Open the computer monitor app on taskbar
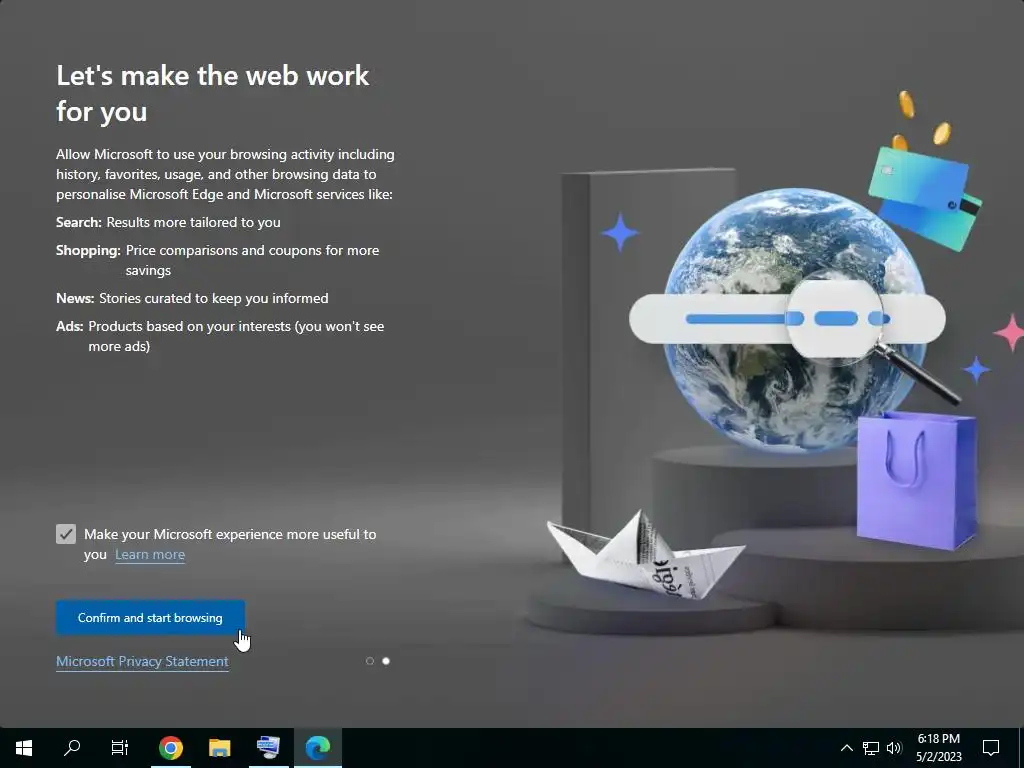This screenshot has width=1024, height=768. click(268, 748)
